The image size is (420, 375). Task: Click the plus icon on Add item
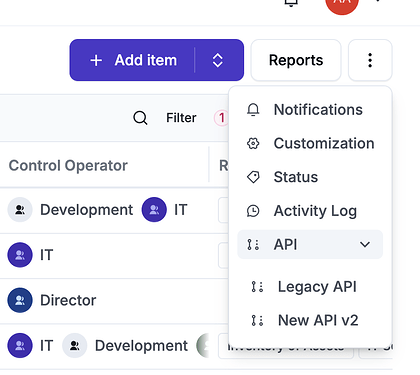click(96, 60)
